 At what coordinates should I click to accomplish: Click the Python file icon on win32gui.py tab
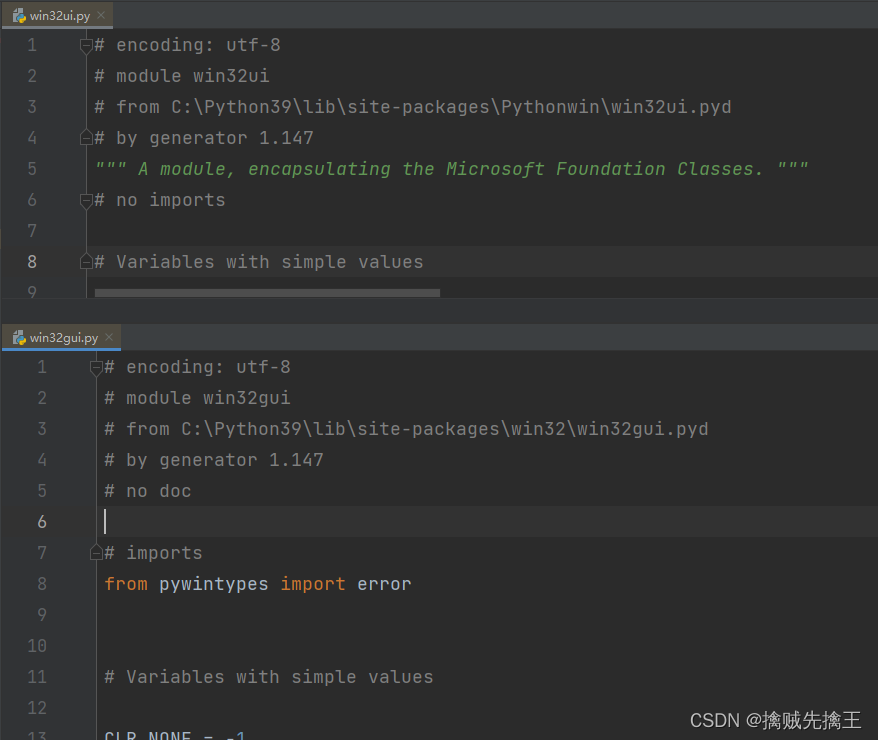click(x=19, y=337)
